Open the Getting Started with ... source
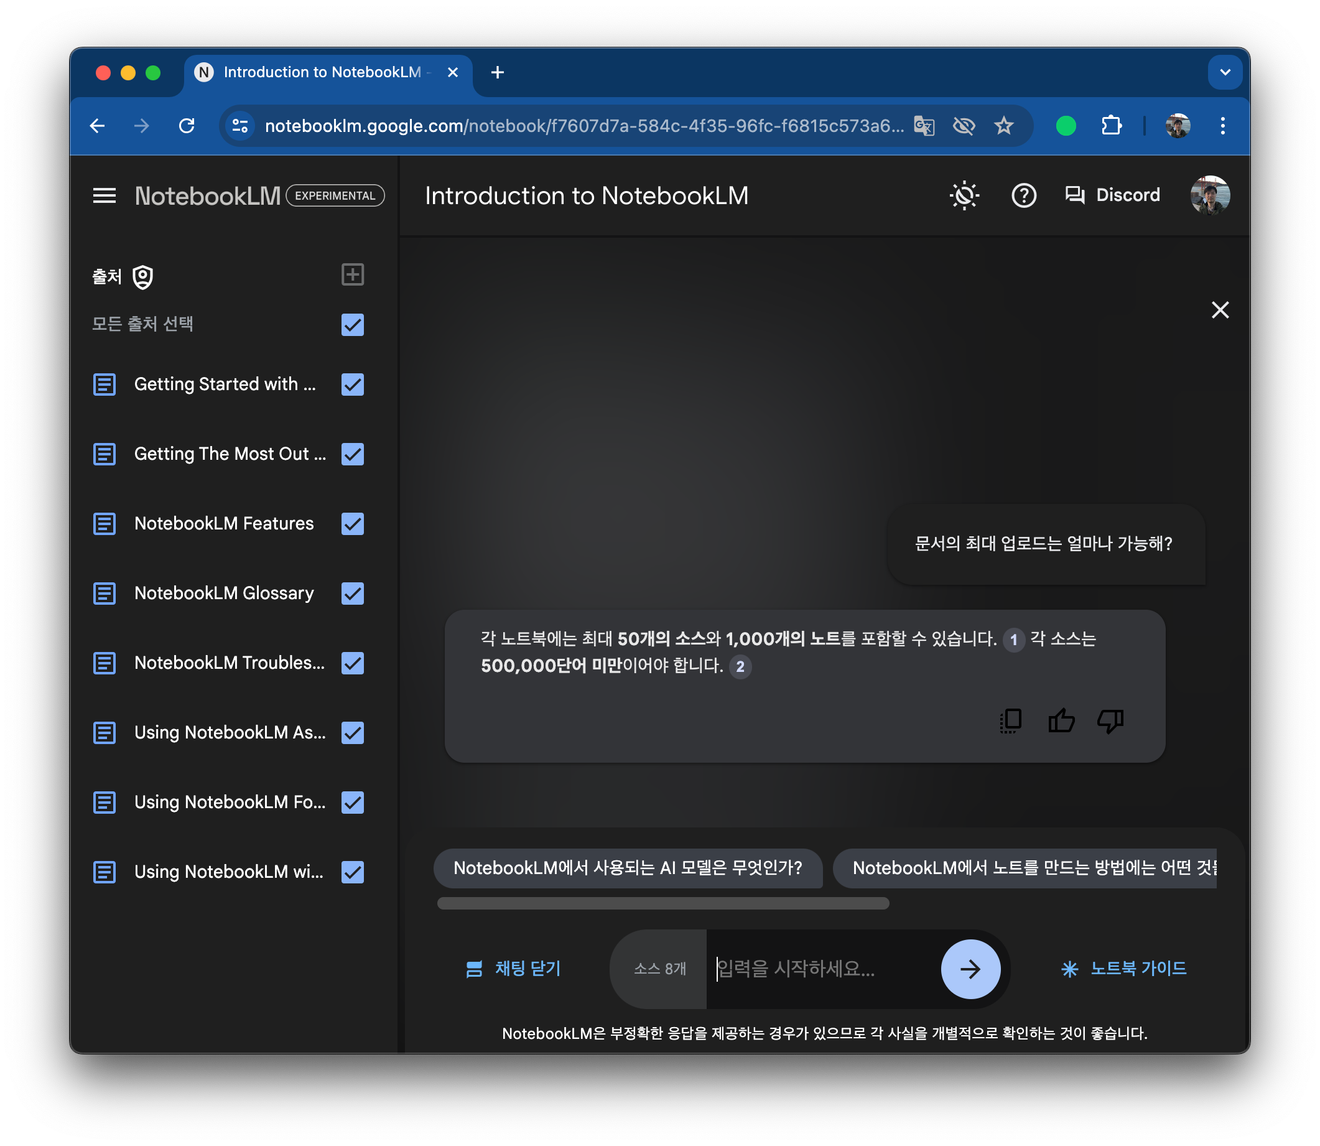This screenshot has width=1320, height=1146. pyautogui.click(x=225, y=385)
